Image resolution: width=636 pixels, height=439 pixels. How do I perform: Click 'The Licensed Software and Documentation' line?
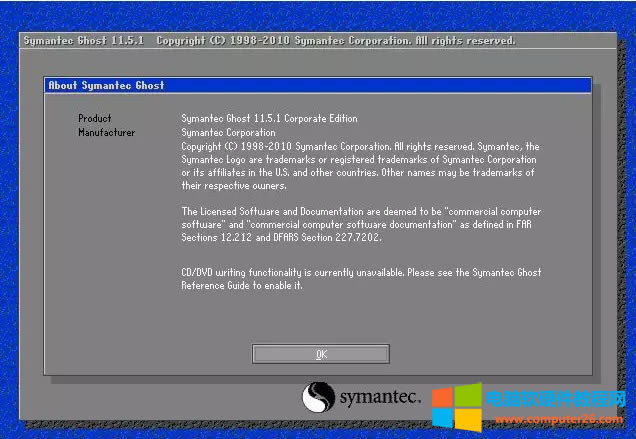(361, 211)
